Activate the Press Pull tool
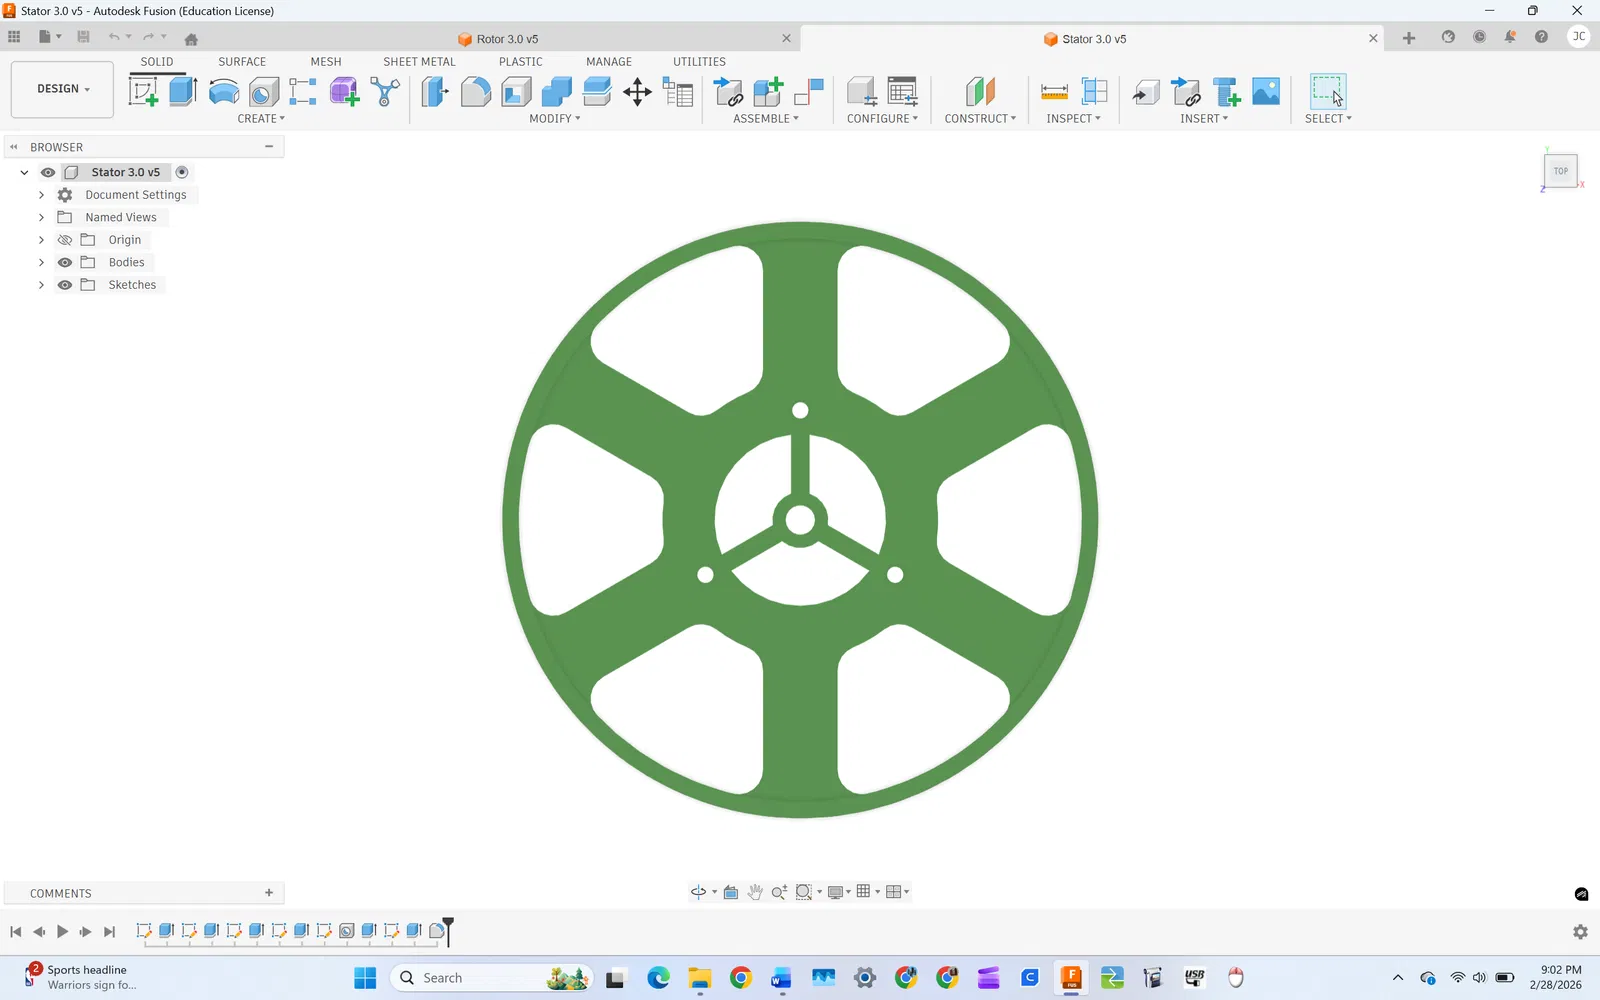 [x=435, y=92]
